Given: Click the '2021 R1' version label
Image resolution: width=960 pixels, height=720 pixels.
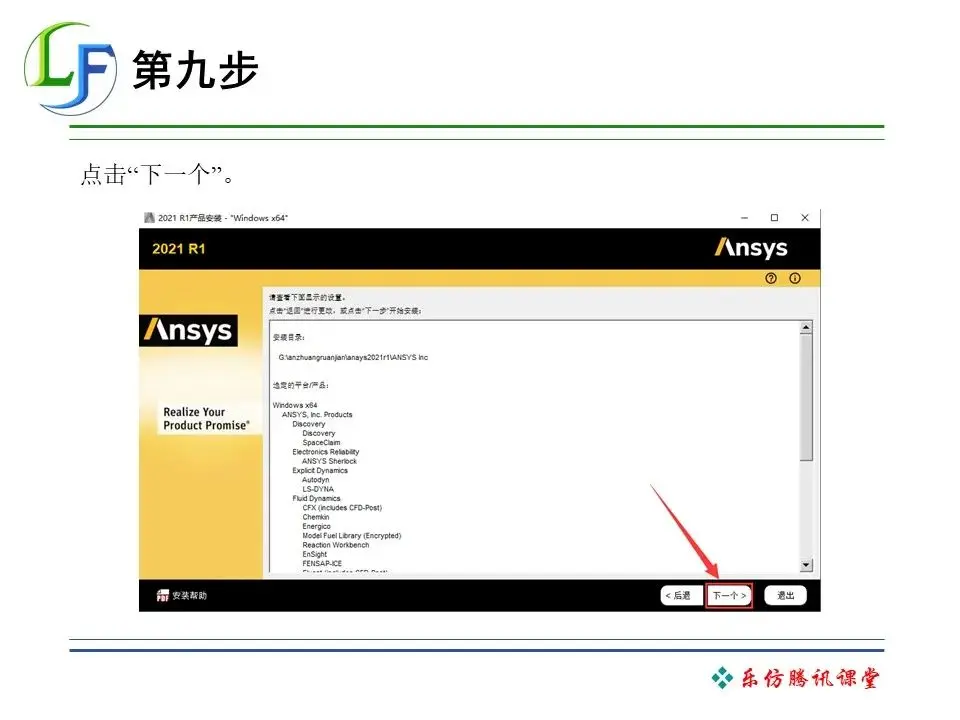Looking at the screenshot, I should [x=179, y=249].
